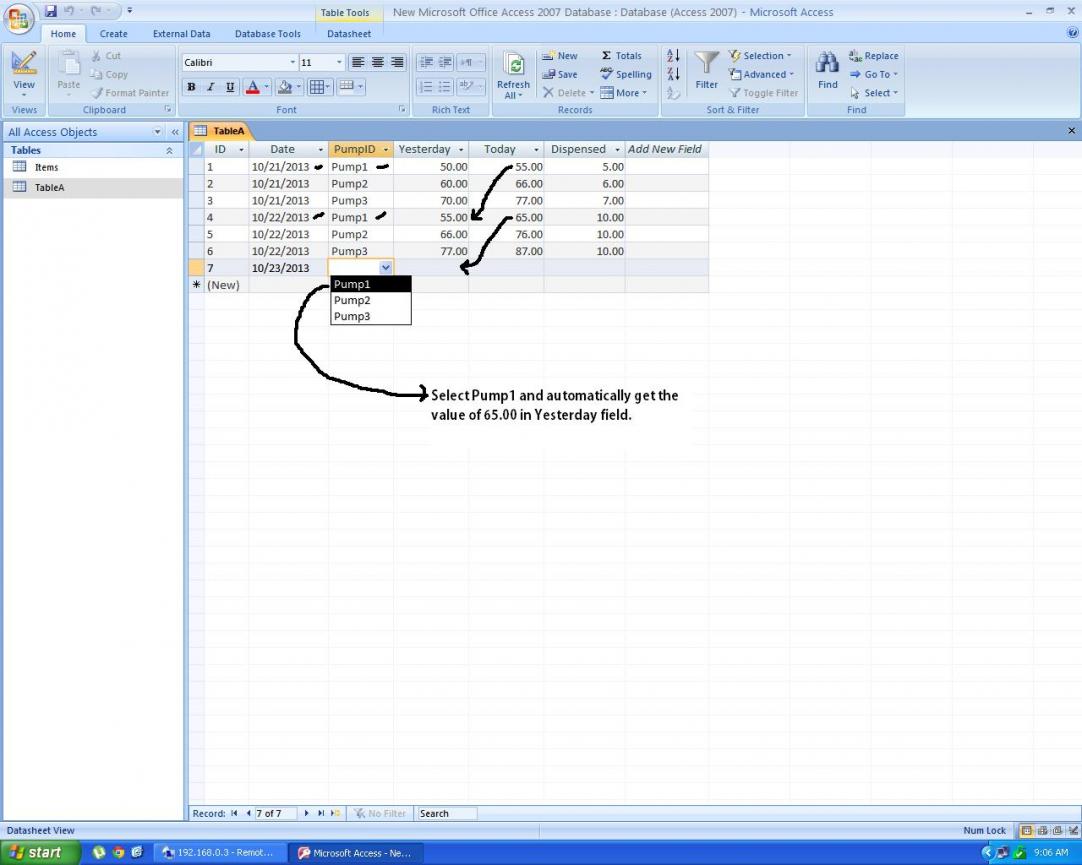Apply the Font Color red A

[253, 87]
